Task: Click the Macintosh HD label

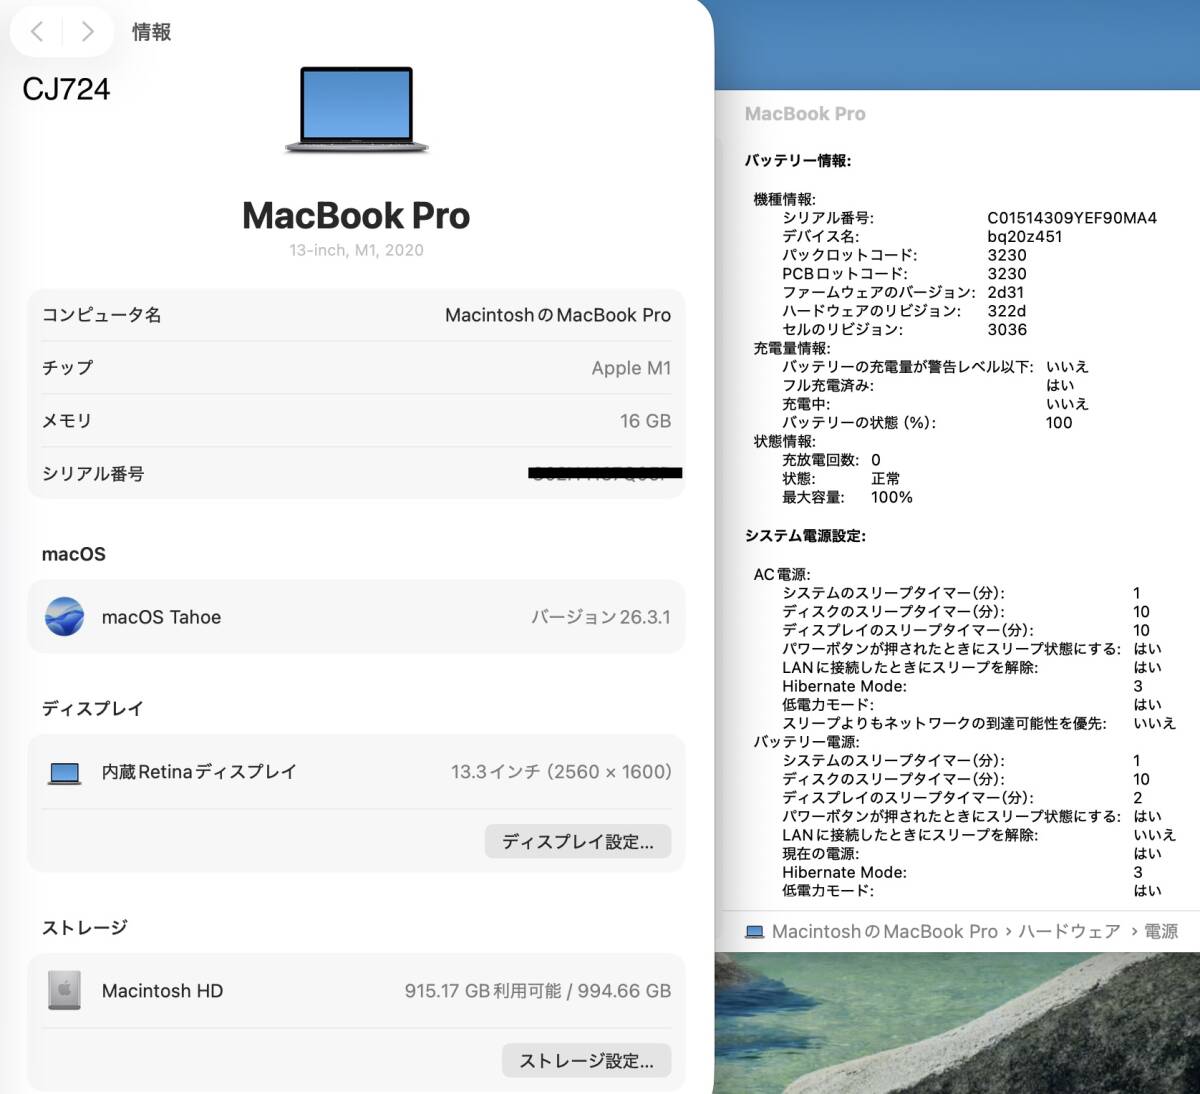Action: coord(162,991)
